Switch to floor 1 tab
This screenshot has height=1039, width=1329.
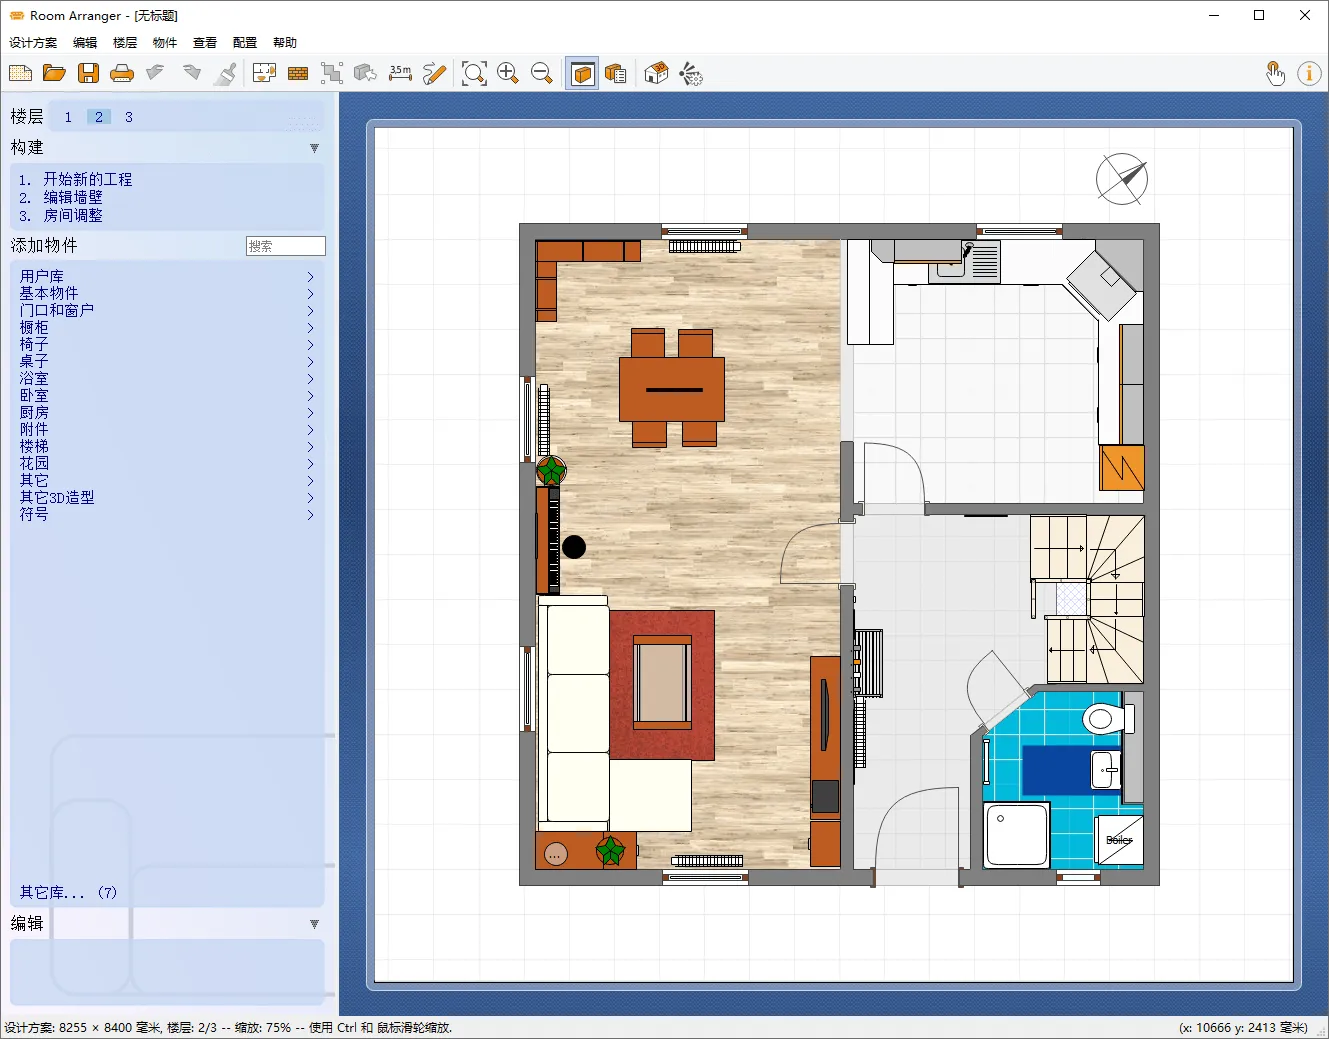67,117
